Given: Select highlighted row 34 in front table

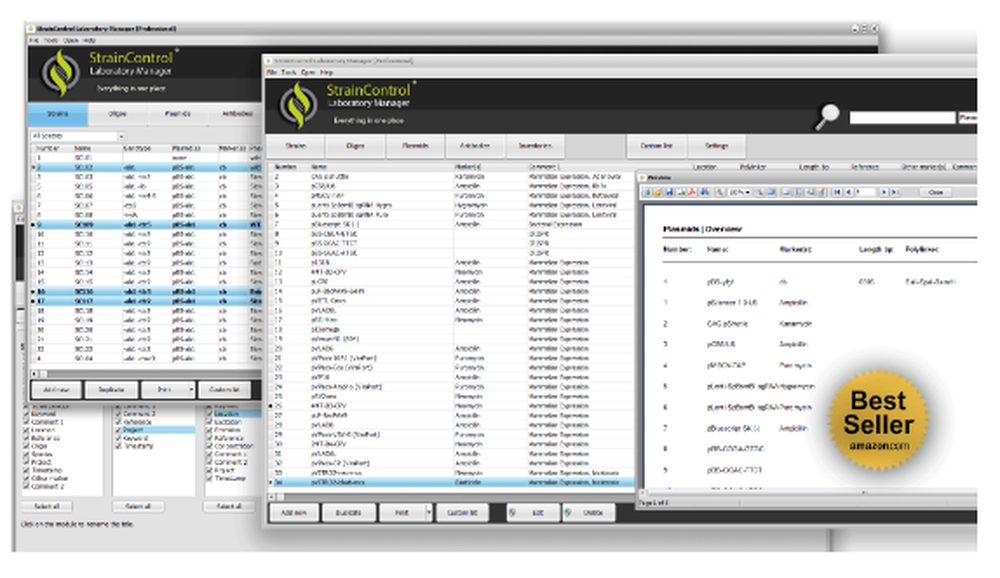Looking at the screenshot, I should click(452, 482).
